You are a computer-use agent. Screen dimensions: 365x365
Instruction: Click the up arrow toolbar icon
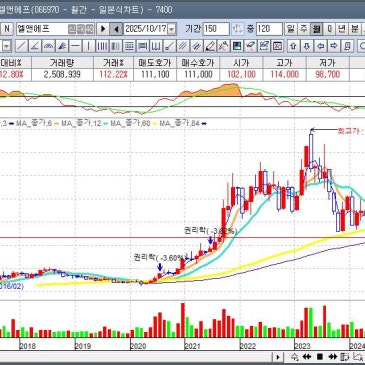point(293,46)
